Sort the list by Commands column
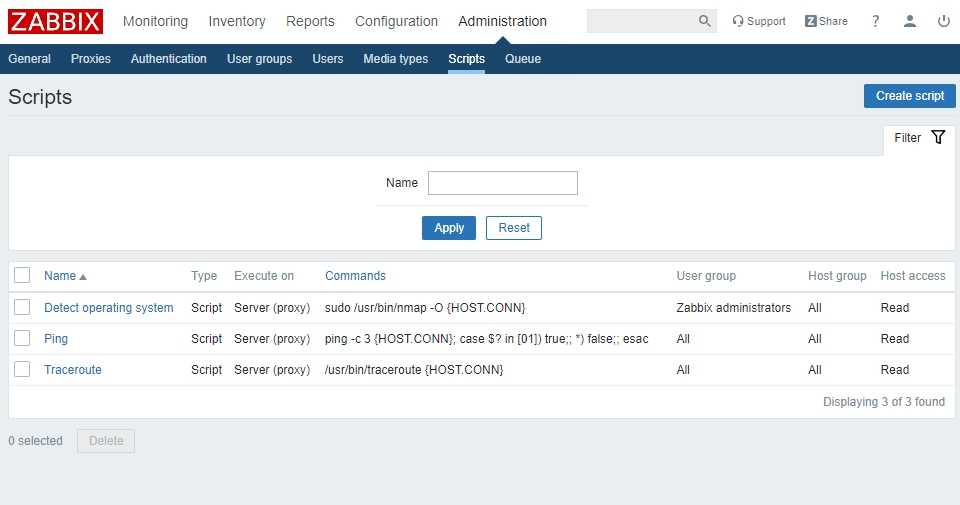The image size is (960, 505). point(355,276)
